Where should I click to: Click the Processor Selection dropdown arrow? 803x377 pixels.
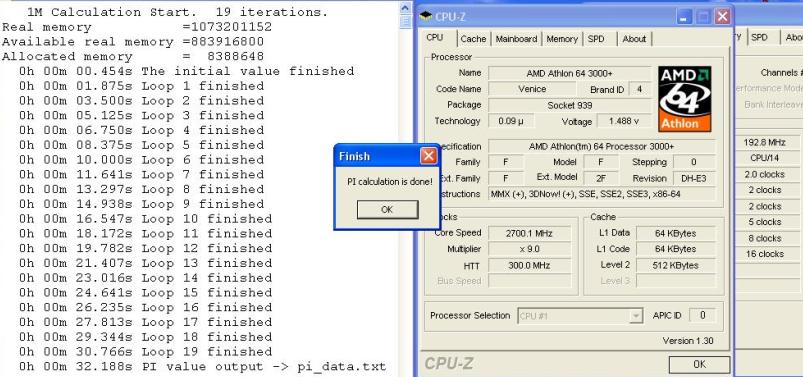(636, 316)
